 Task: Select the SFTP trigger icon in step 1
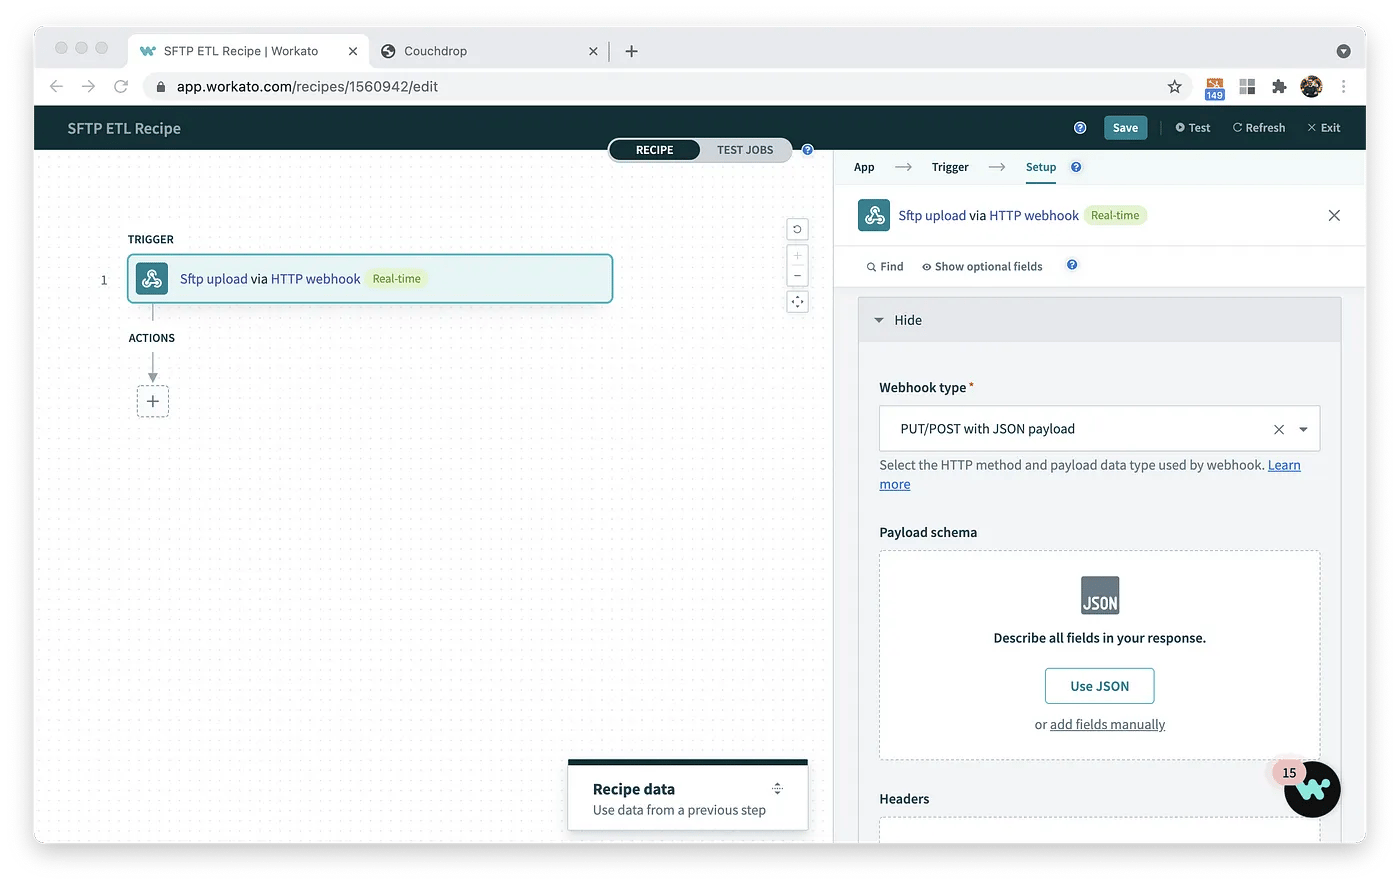pyautogui.click(x=151, y=279)
